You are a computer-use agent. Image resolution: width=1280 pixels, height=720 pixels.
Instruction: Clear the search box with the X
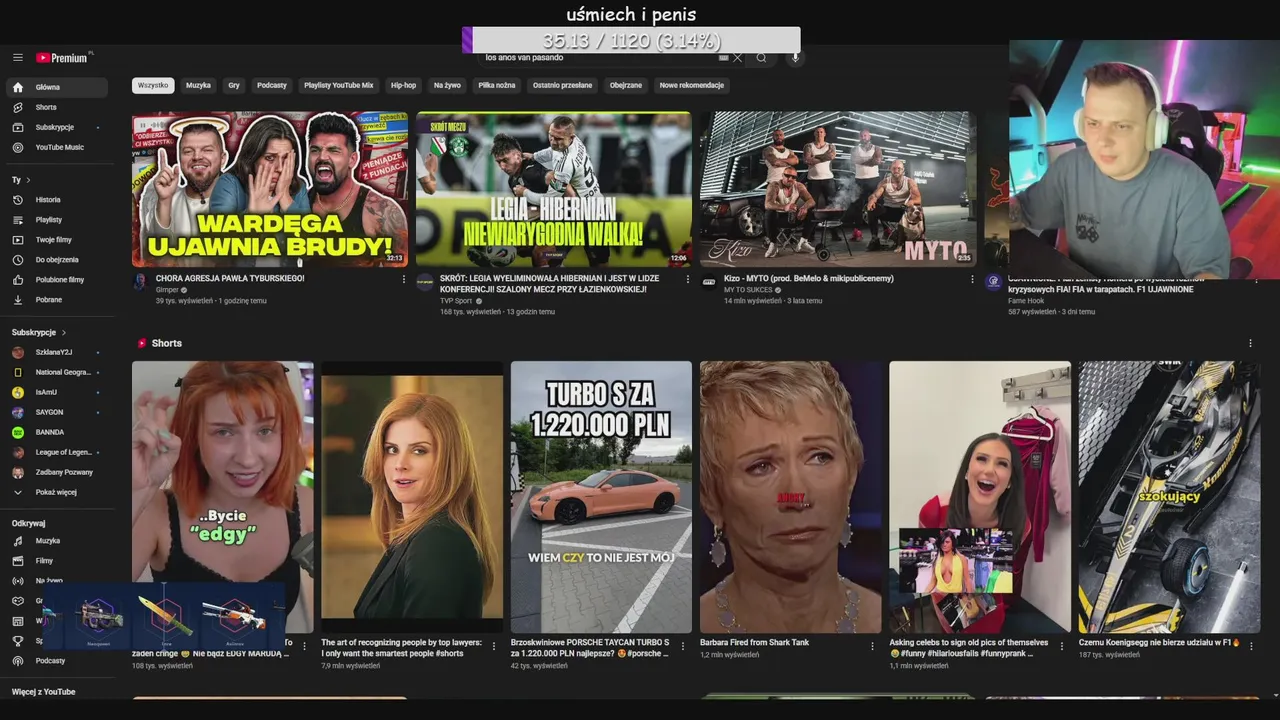tap(738, 58)
